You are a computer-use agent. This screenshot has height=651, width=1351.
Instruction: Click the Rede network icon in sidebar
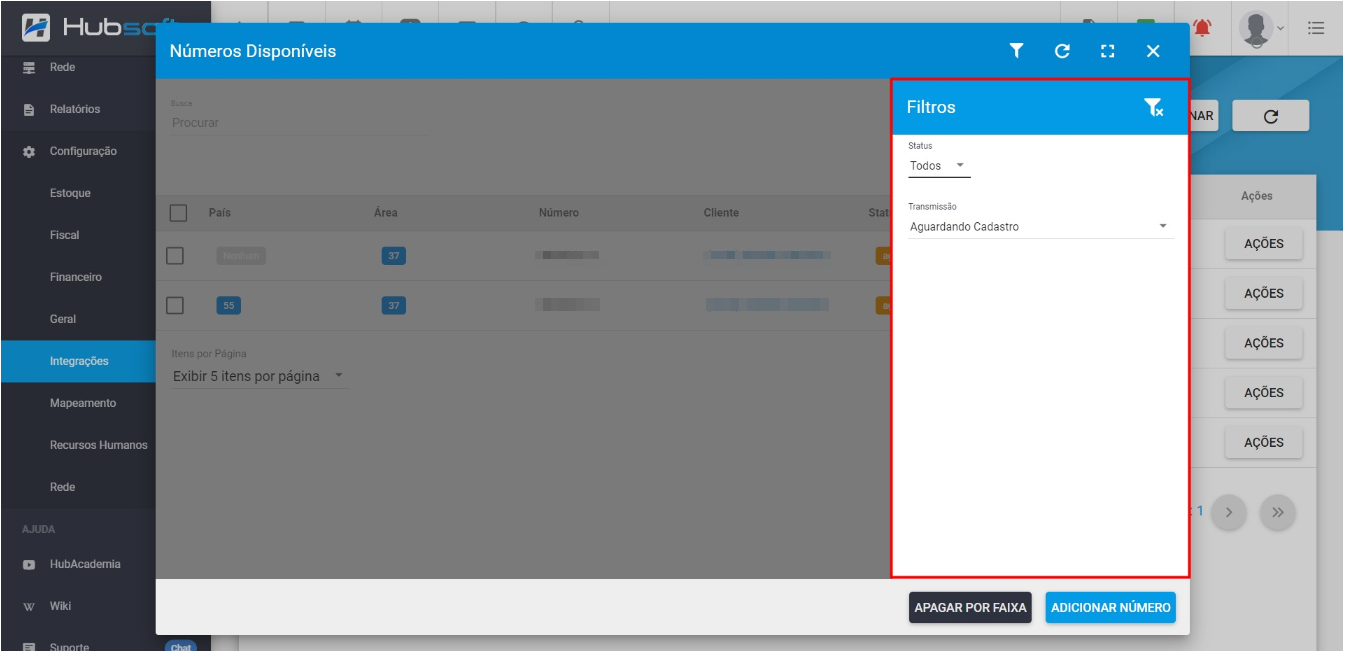coord(29,67)
